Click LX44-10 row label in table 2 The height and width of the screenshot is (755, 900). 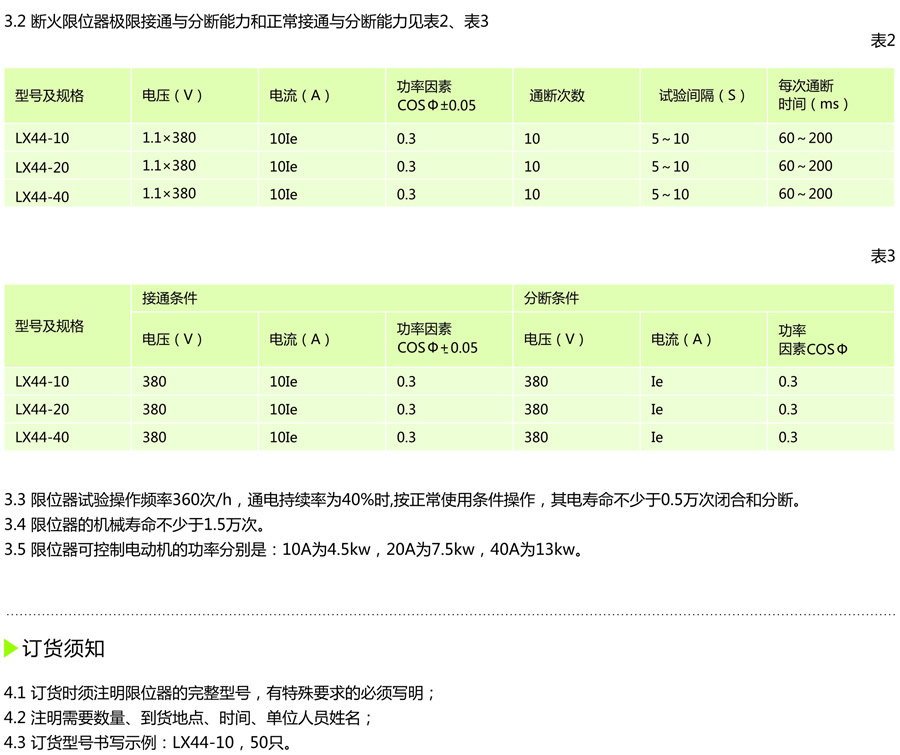[x=42, y=139]
